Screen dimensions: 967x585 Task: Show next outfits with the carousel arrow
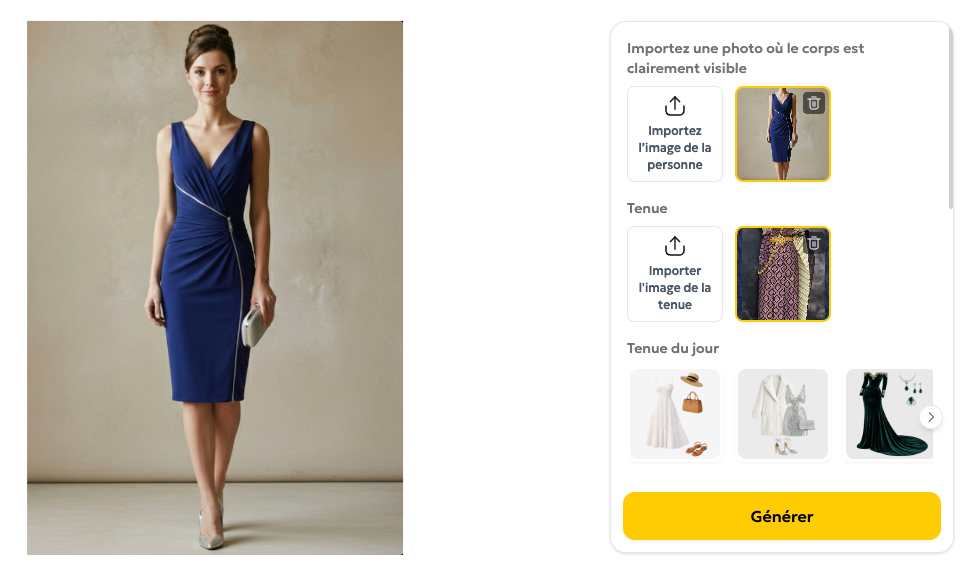point(930,417)
